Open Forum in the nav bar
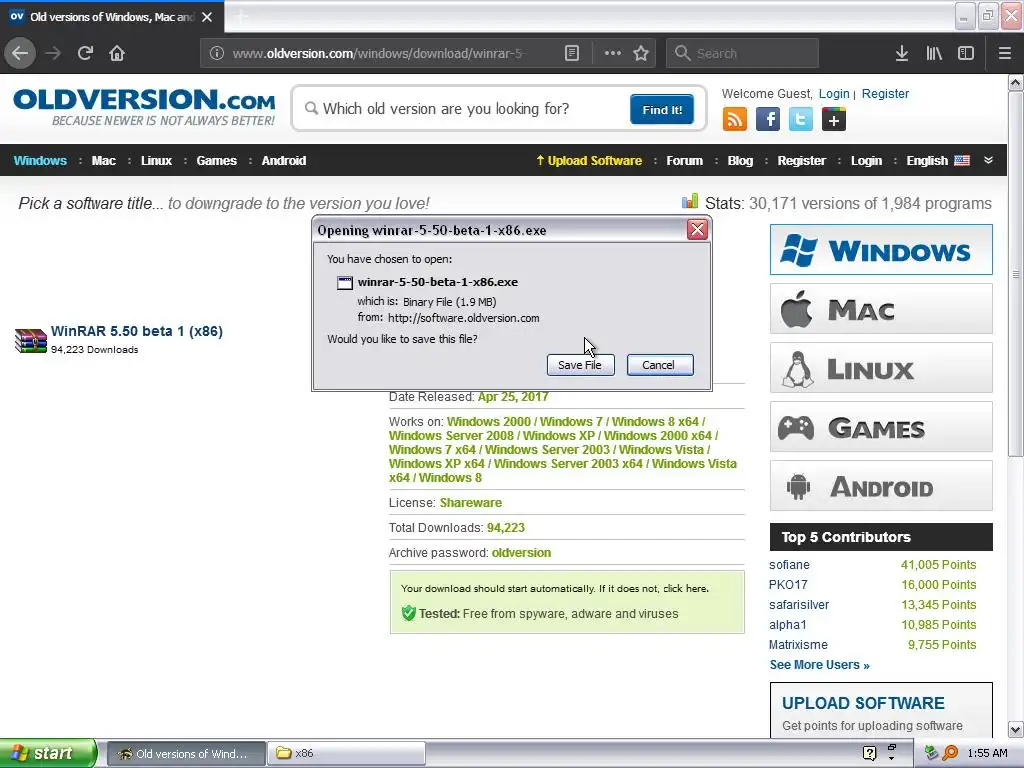1024x768 pixels. (x=684, y=161)
